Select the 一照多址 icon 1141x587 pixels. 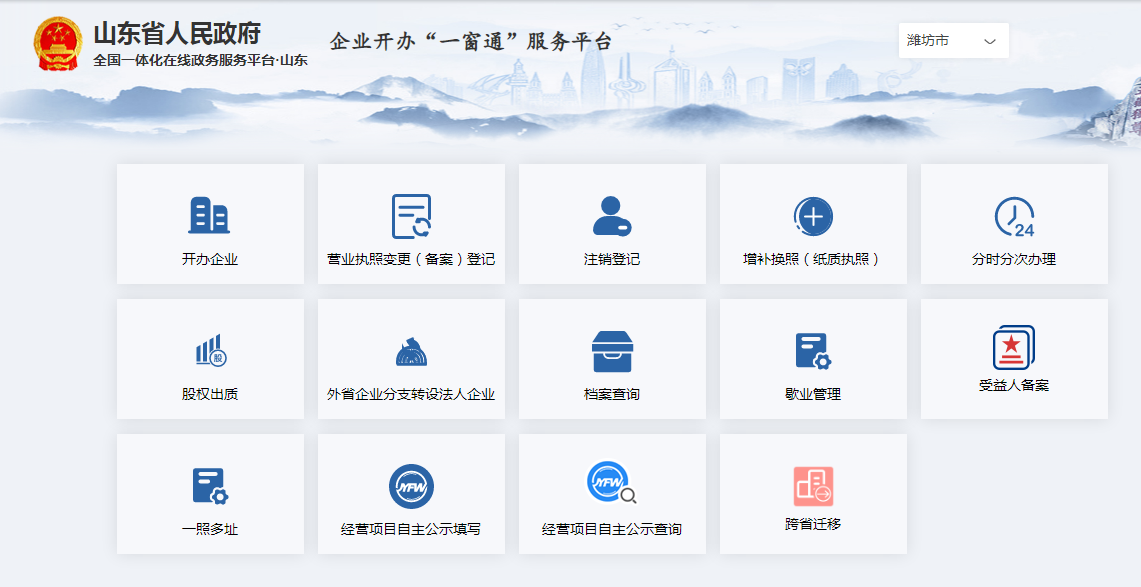[x=210, y=486]
